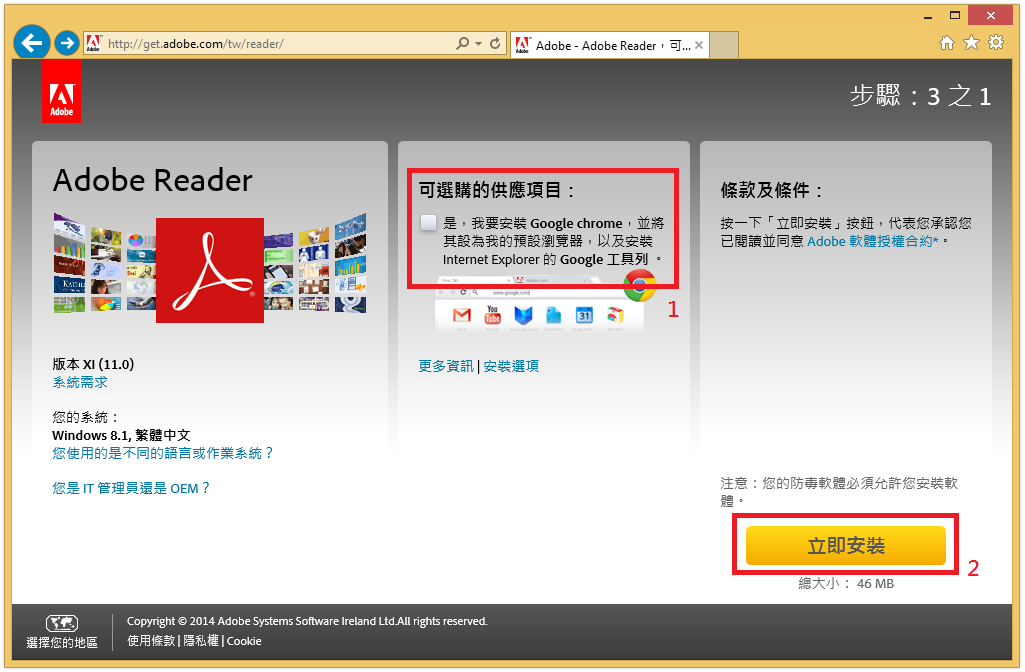Viewport: 1025px width, 672px height.
Task: Click the 步驟：3 之 1 step indicator text
Action: (x=920, y=96)
